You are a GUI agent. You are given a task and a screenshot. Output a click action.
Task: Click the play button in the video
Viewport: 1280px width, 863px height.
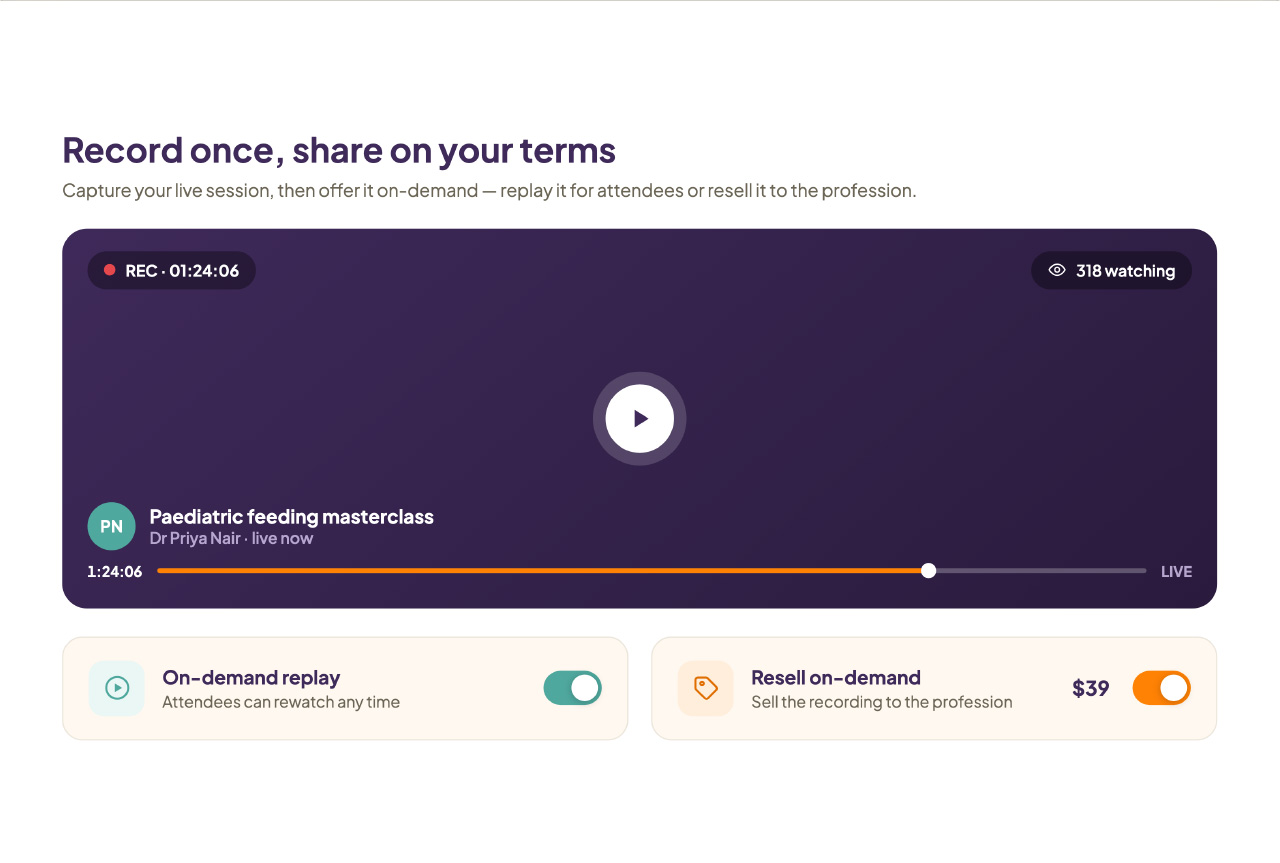(x=640, y=419)
